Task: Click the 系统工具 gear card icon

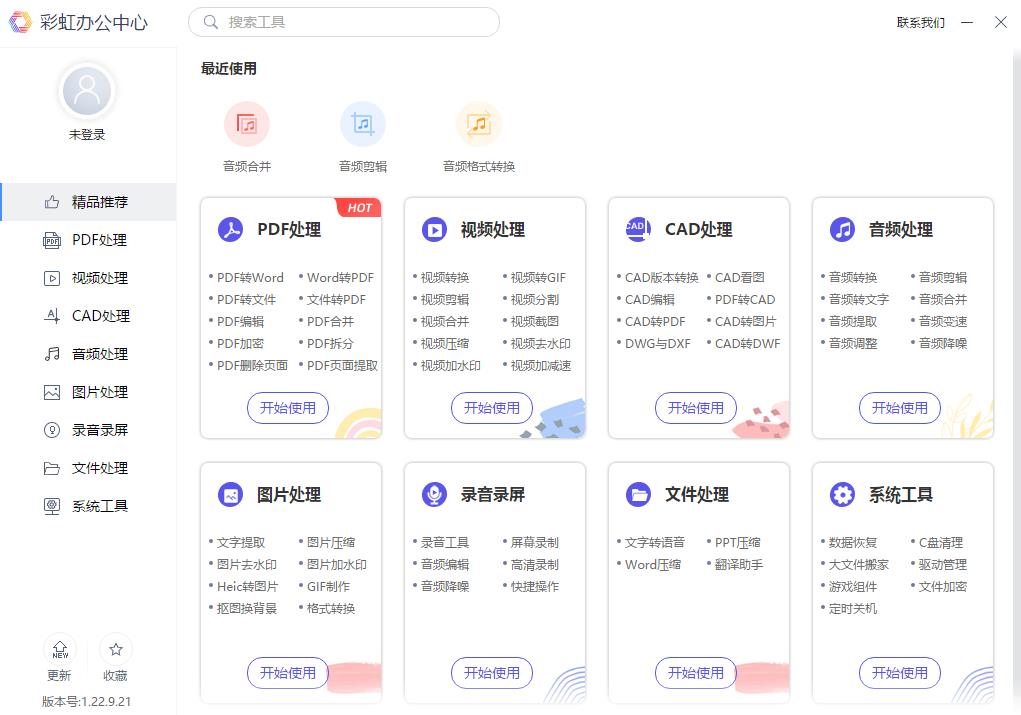Action: click(843, 495)
